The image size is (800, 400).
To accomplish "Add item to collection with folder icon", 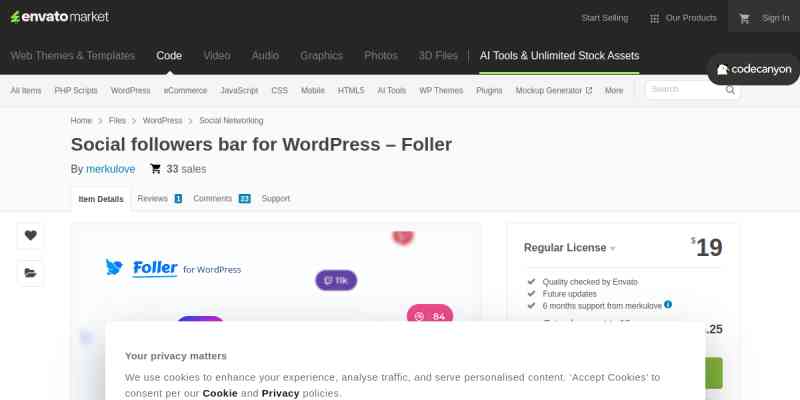I will 30,273.
